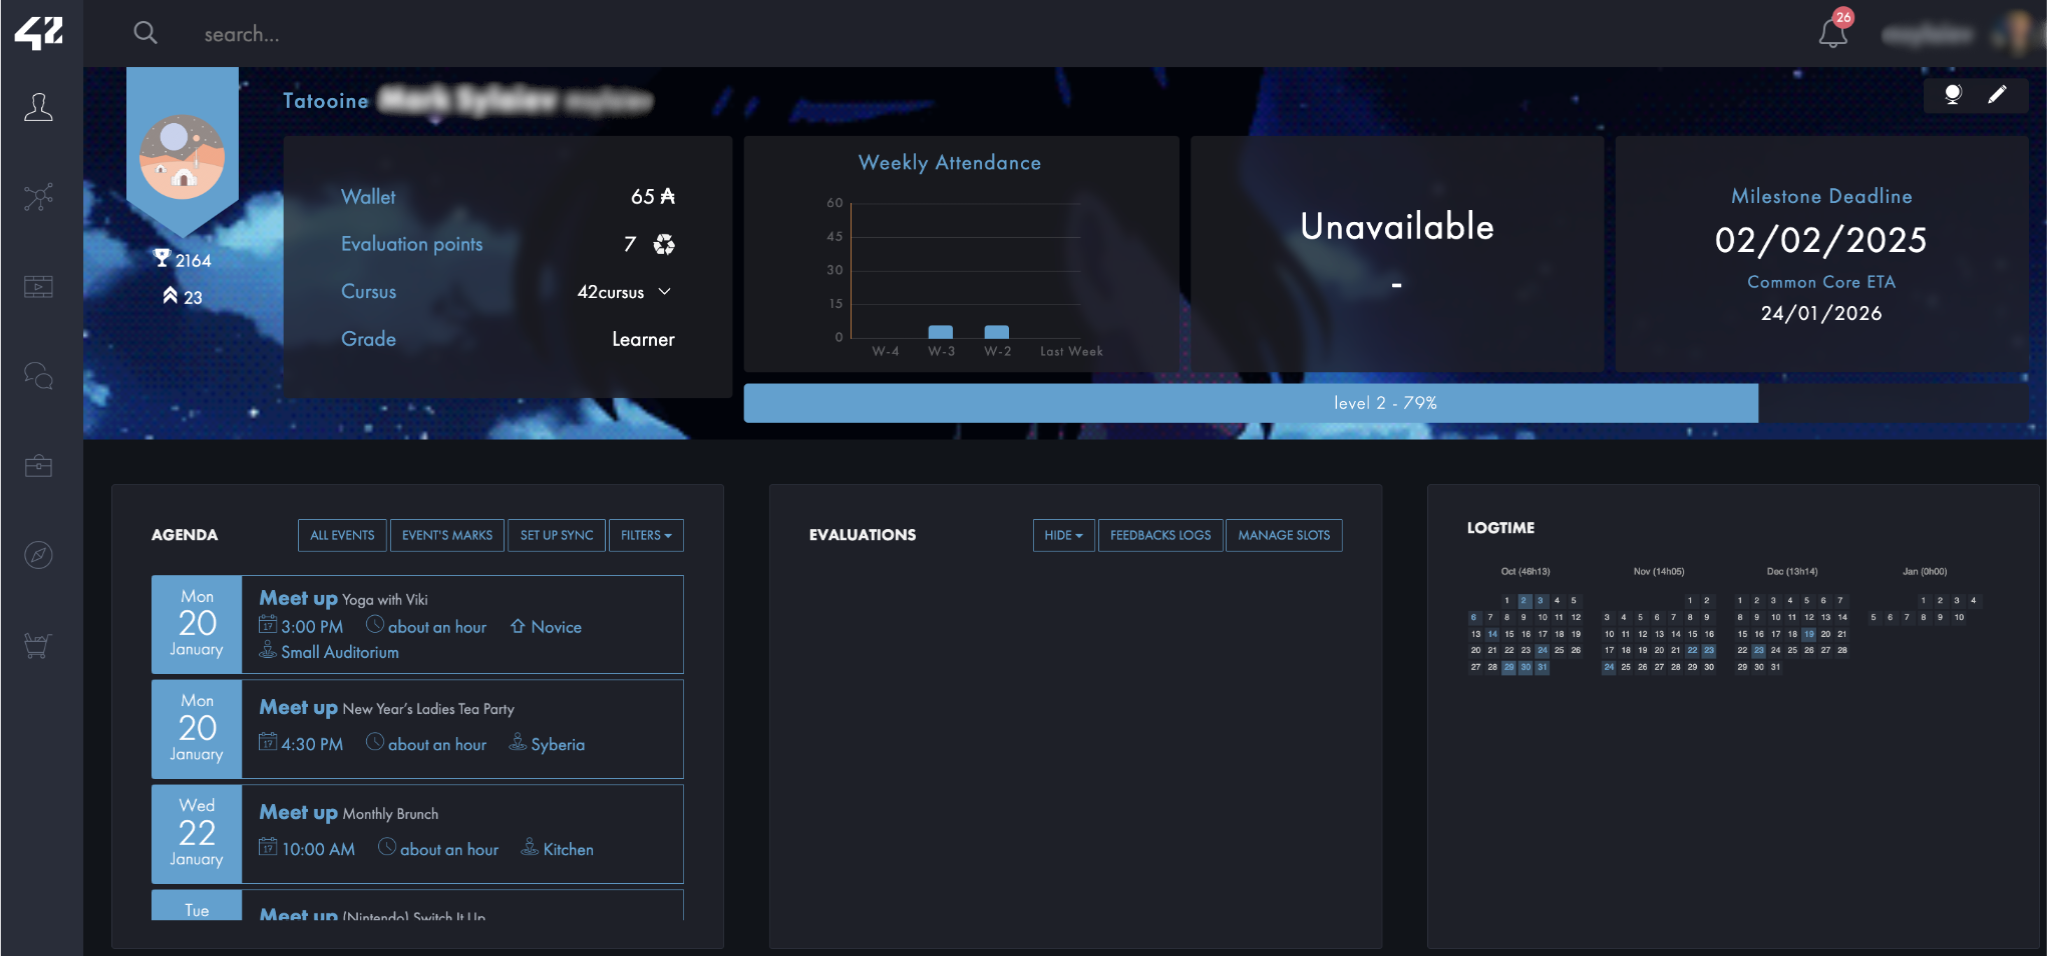2048x956 pixels.
Task: Click the level 2 - 79% progress bar
Action: click(1385, 403)
